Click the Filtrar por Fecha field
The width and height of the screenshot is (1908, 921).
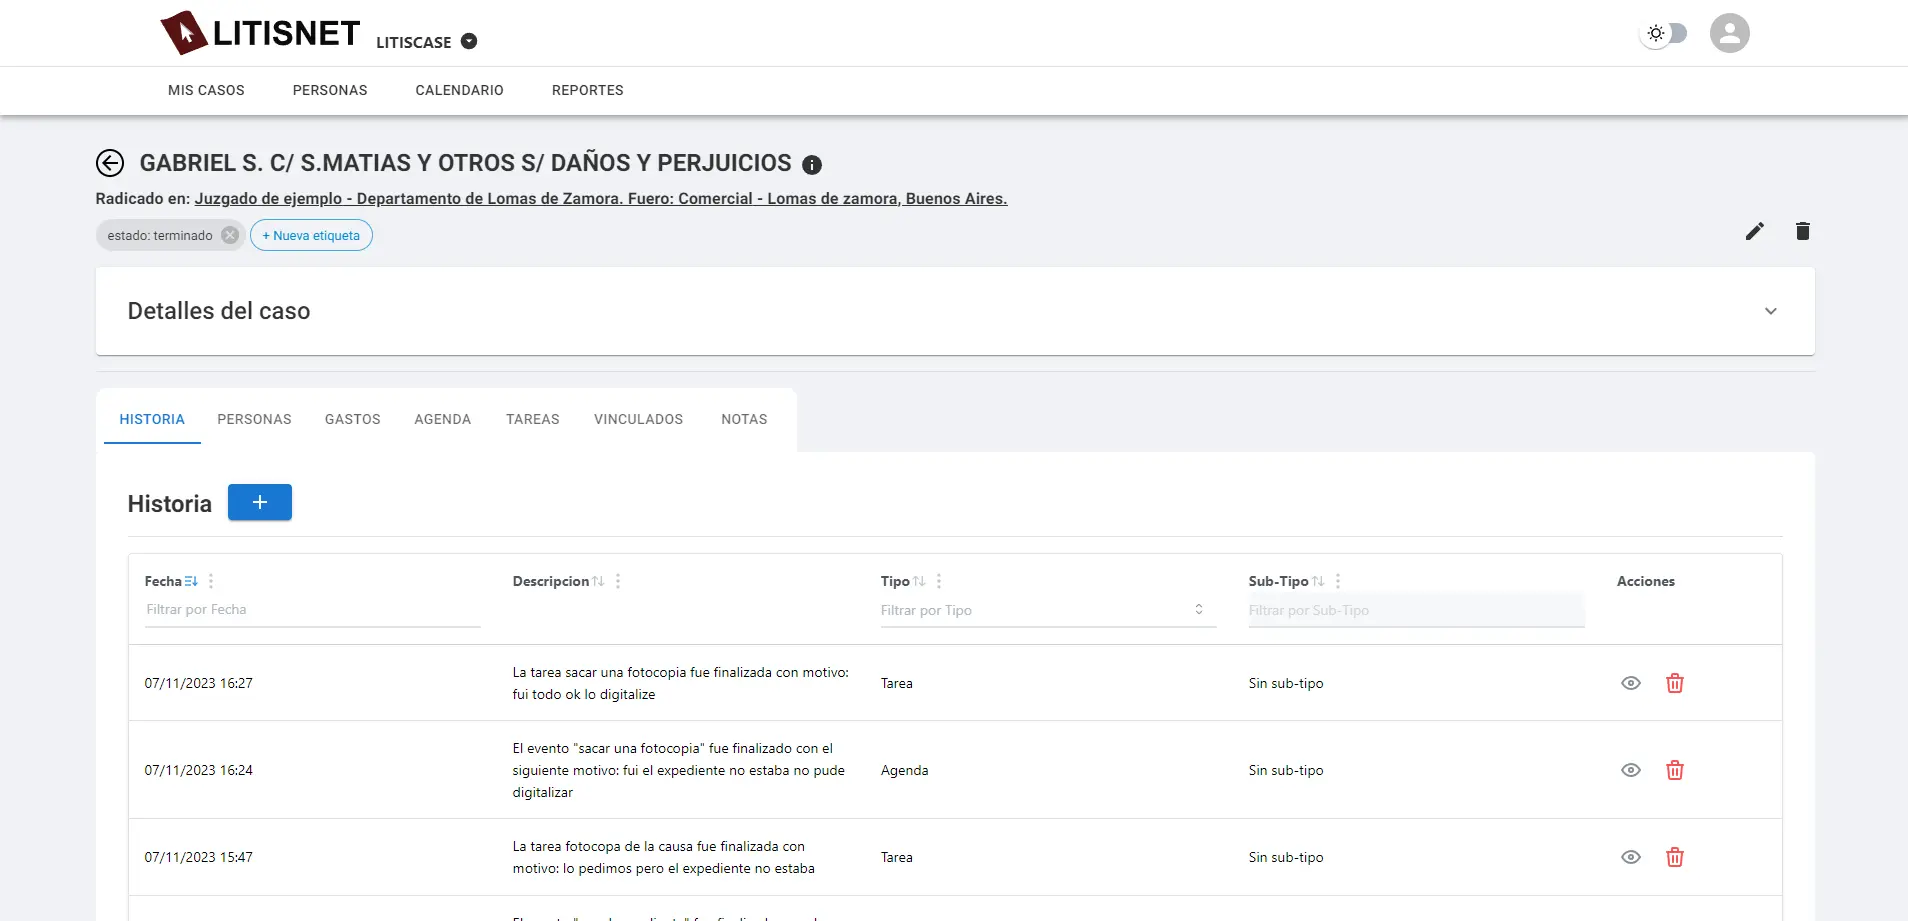311,610
